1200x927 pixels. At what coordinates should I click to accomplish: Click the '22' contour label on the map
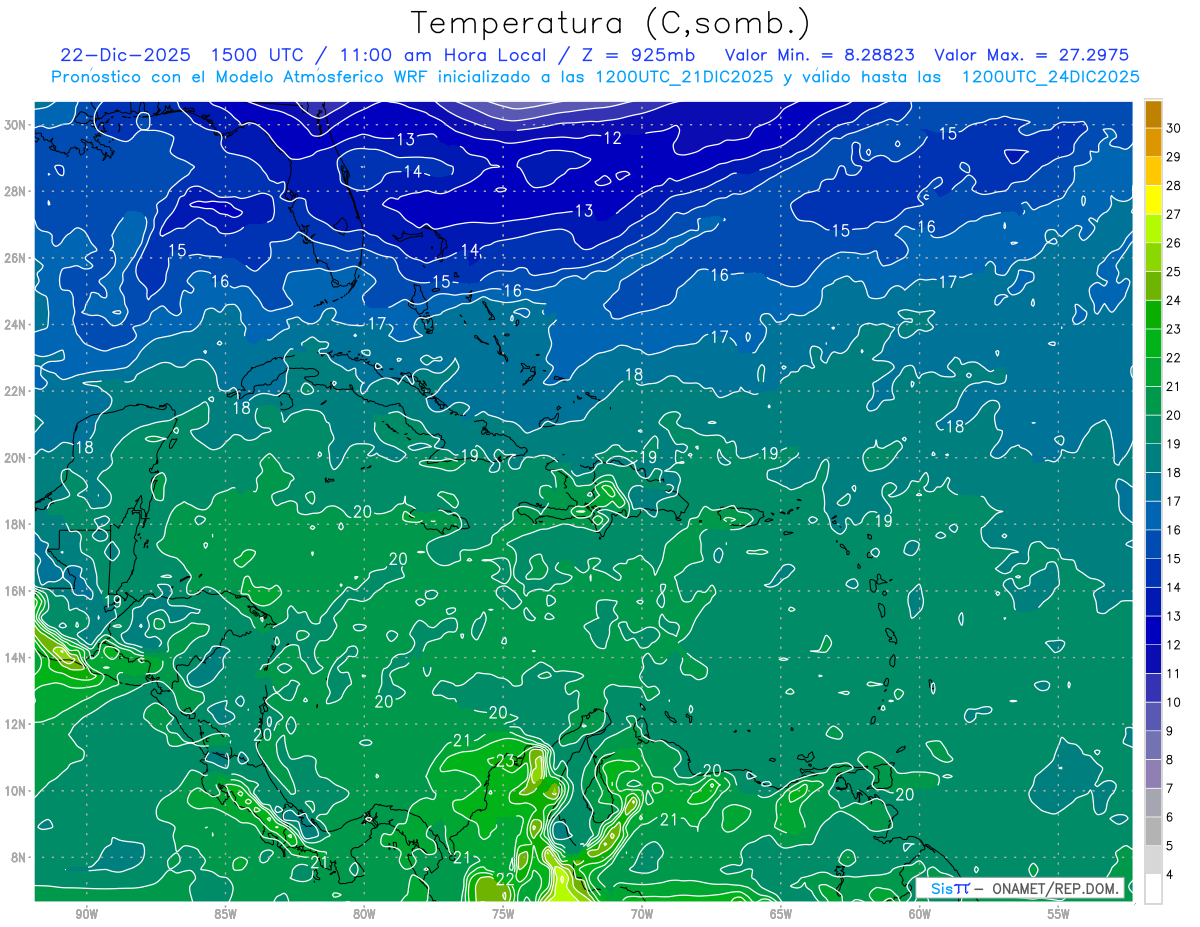coord(505,878)
